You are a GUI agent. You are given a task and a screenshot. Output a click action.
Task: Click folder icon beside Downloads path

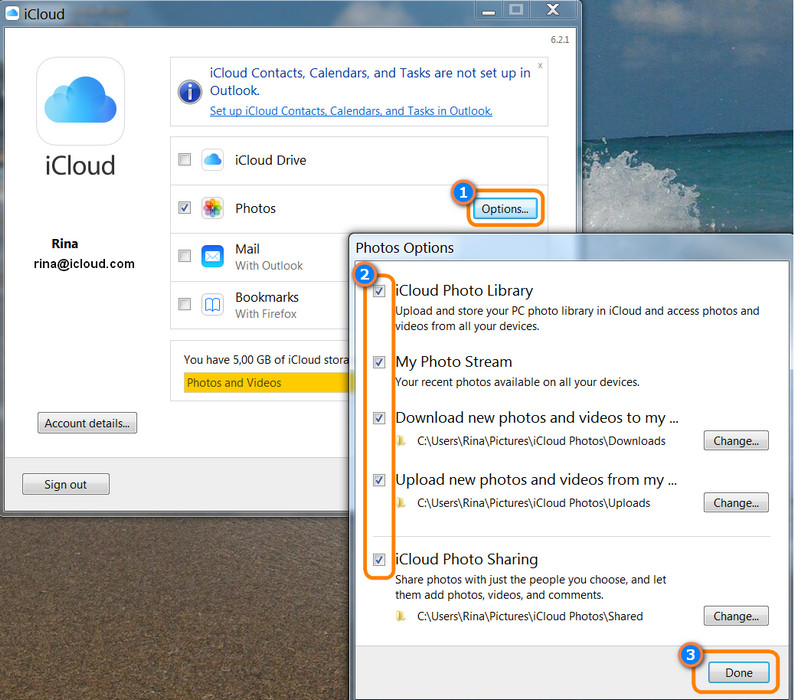point(402,440)
